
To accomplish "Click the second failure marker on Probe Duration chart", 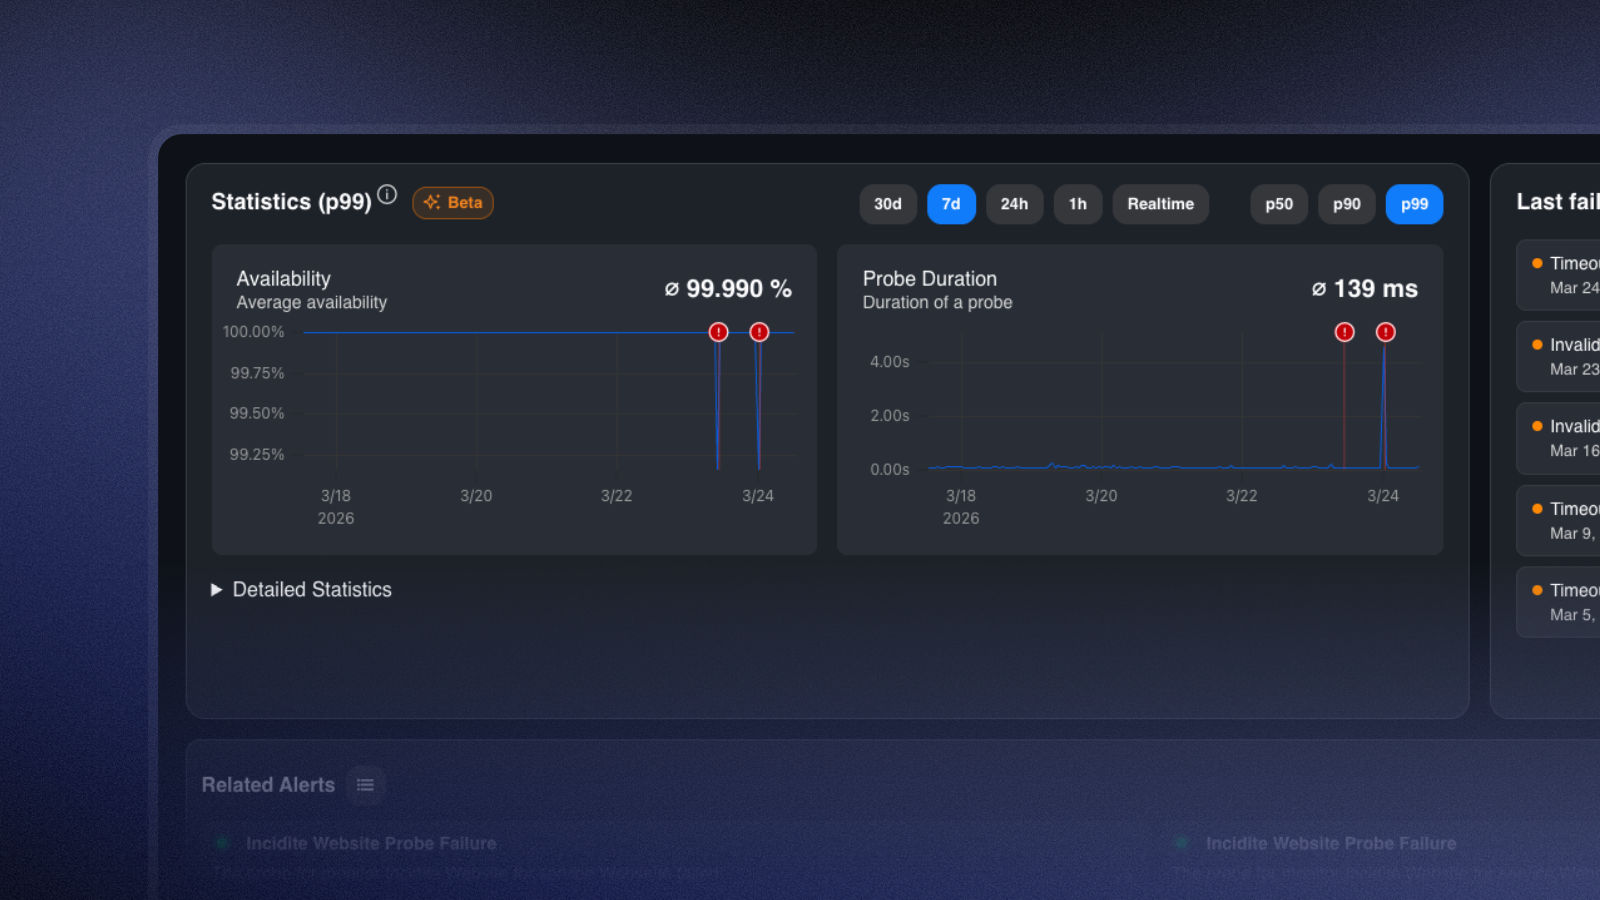I will click(1385, 332).
